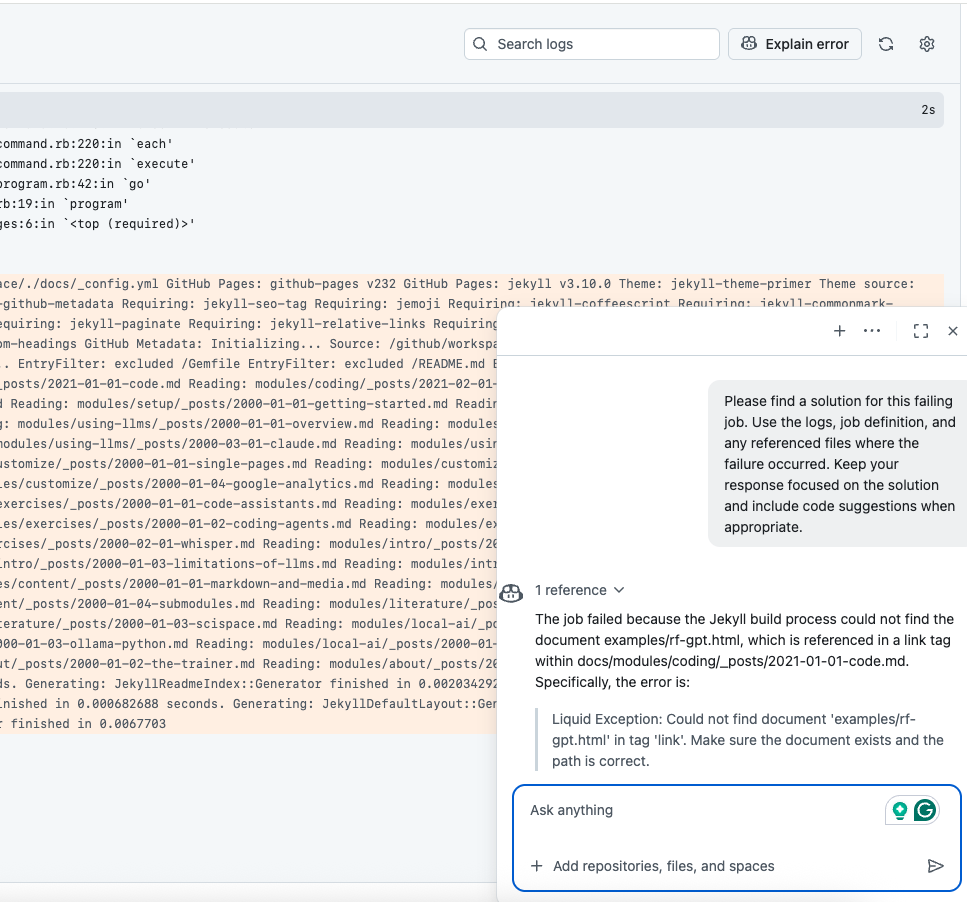Screen dimensions: 967x902
Task: Click the Explain error button
Action: [795, 44]
